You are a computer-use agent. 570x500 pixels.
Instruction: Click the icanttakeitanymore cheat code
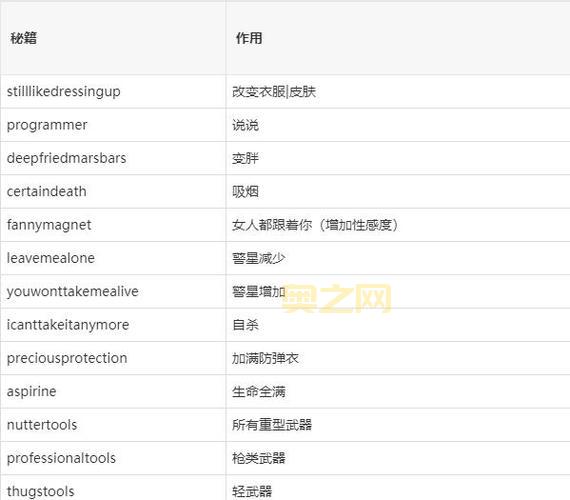(68, 325)
